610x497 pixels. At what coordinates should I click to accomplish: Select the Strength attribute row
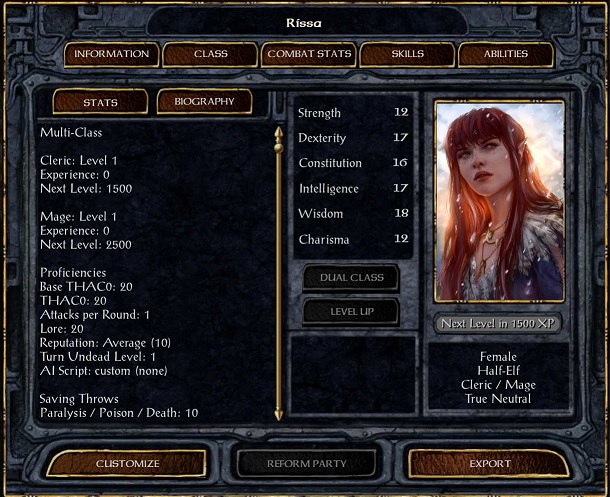(x=353, y=113)
